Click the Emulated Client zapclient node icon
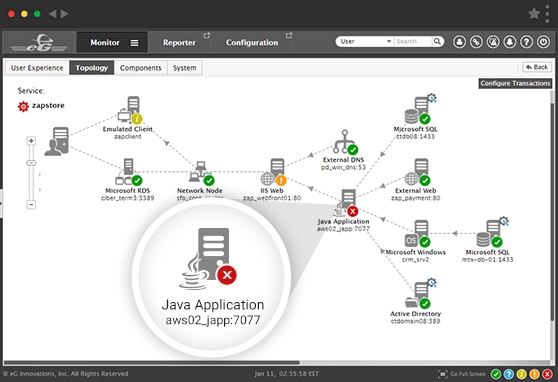The image size is (558, 382). click(x=130, y=110)
